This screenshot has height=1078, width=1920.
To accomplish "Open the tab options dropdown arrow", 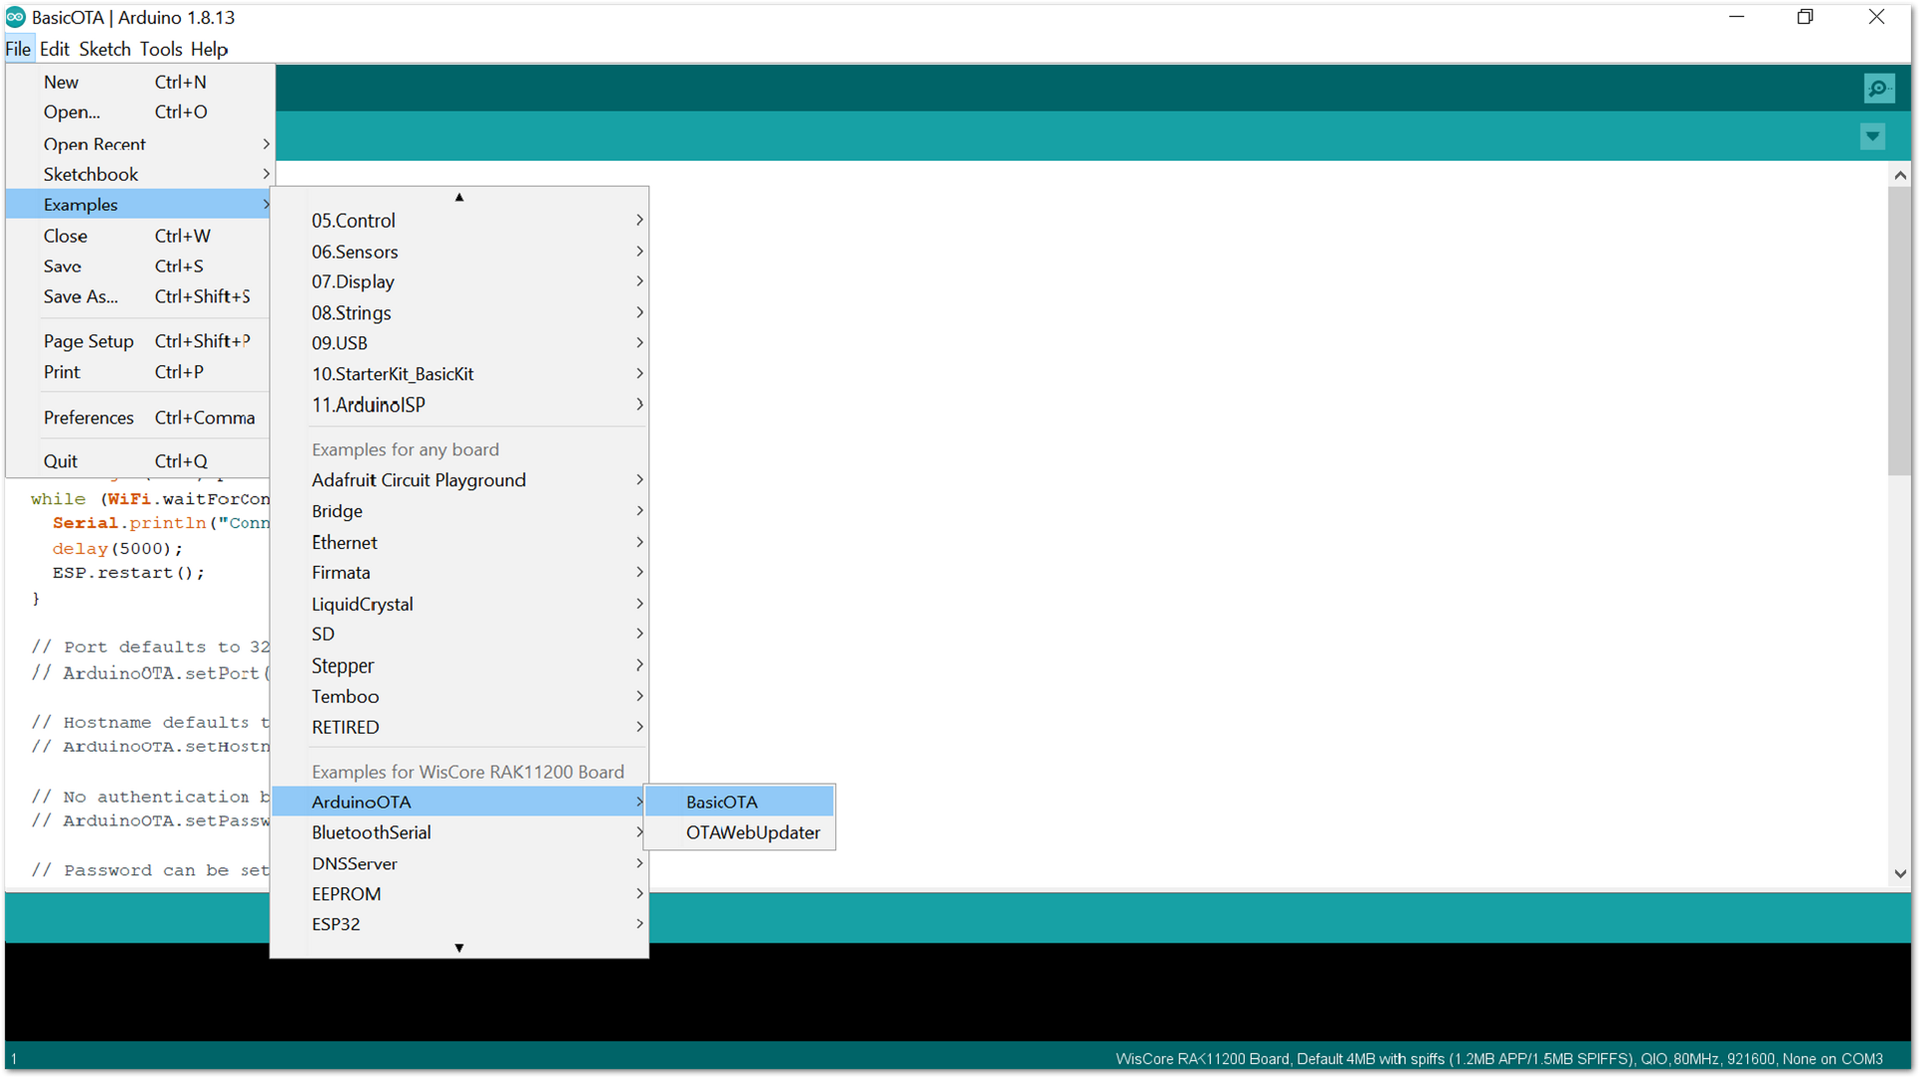I will (1873, 136).
